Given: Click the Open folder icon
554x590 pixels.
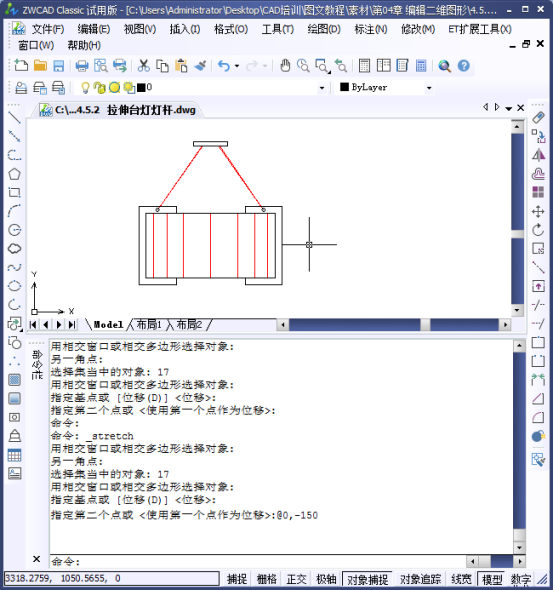Looking at the screenshot, I should (40, 65).
